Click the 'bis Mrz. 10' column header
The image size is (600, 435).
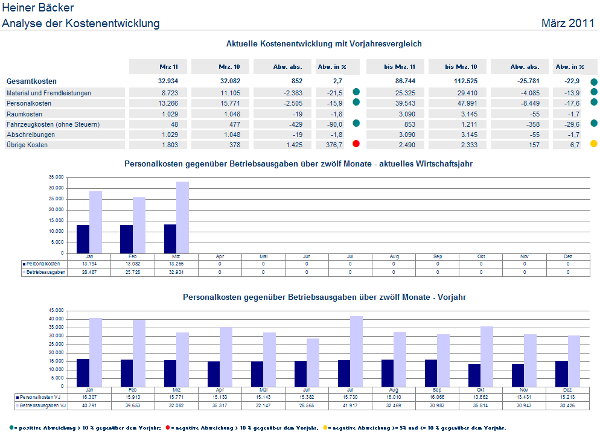tap(457, 67)
